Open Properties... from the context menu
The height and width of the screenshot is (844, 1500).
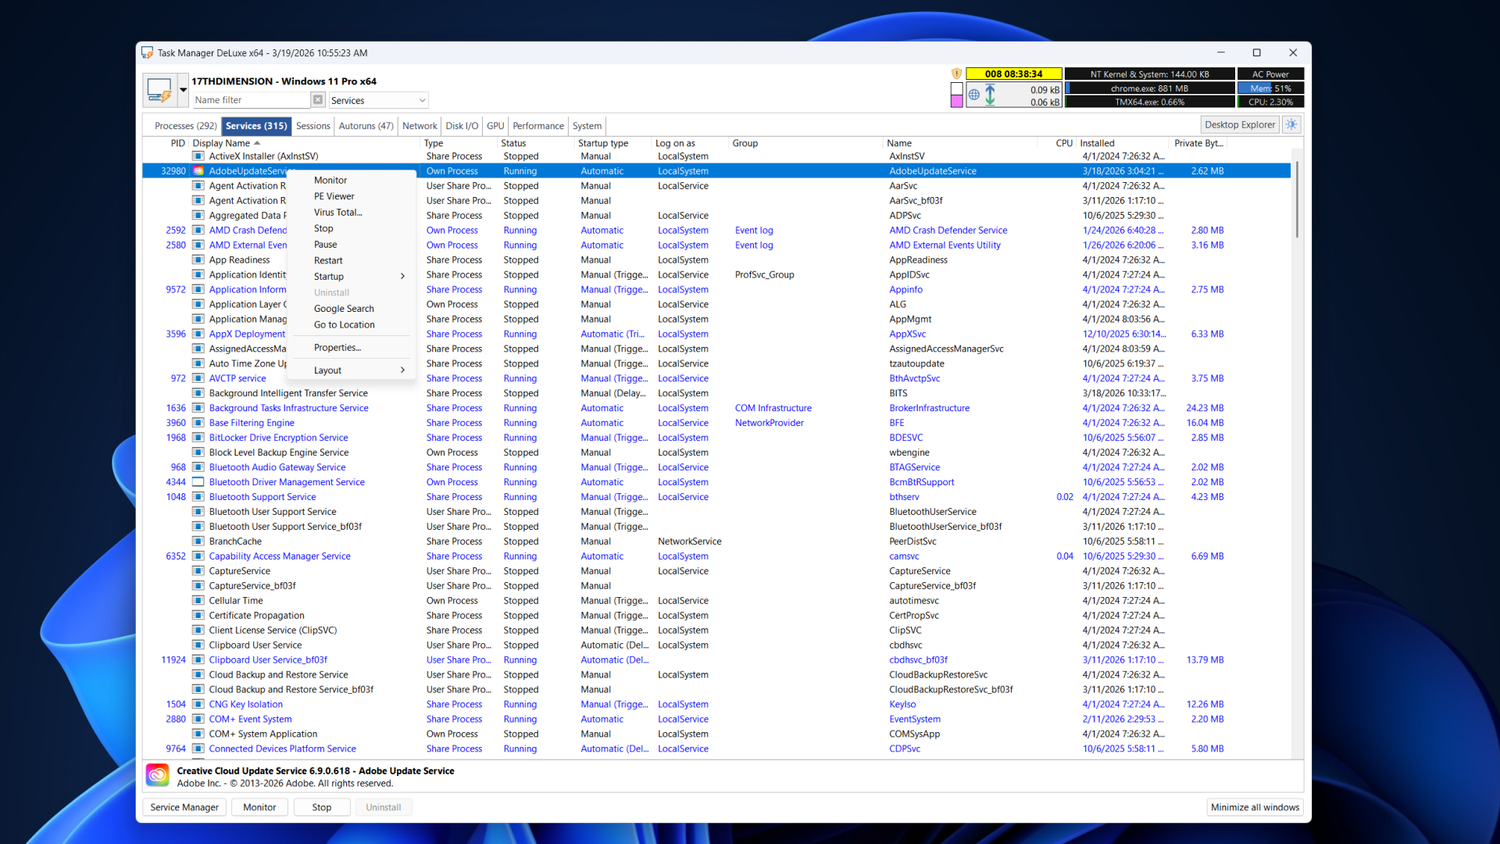point(351,347)
